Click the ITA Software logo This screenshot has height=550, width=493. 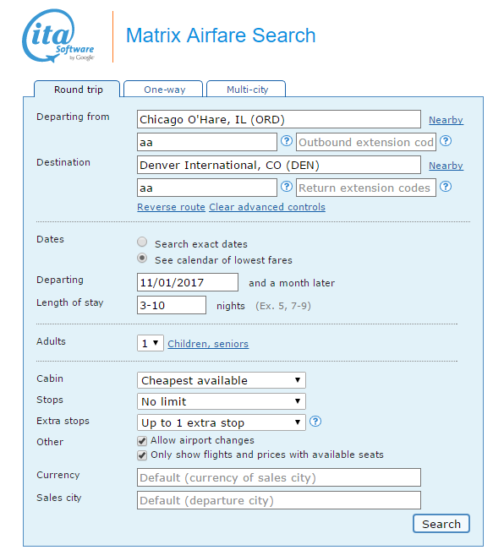tap(58, 36)
